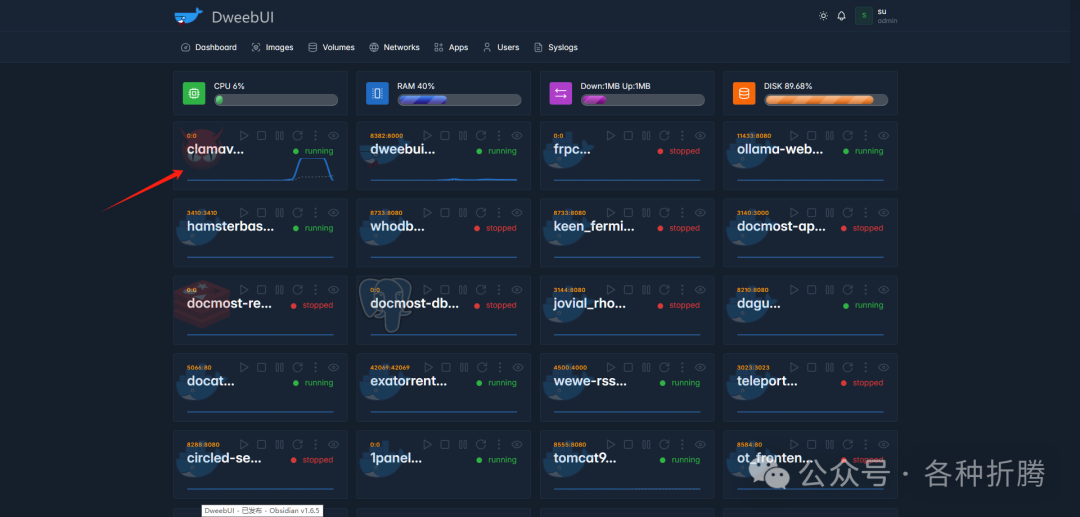The width and height of the screenshot is (1080, 517).
Task: Start the stopped frpc container
Action: 610,136
